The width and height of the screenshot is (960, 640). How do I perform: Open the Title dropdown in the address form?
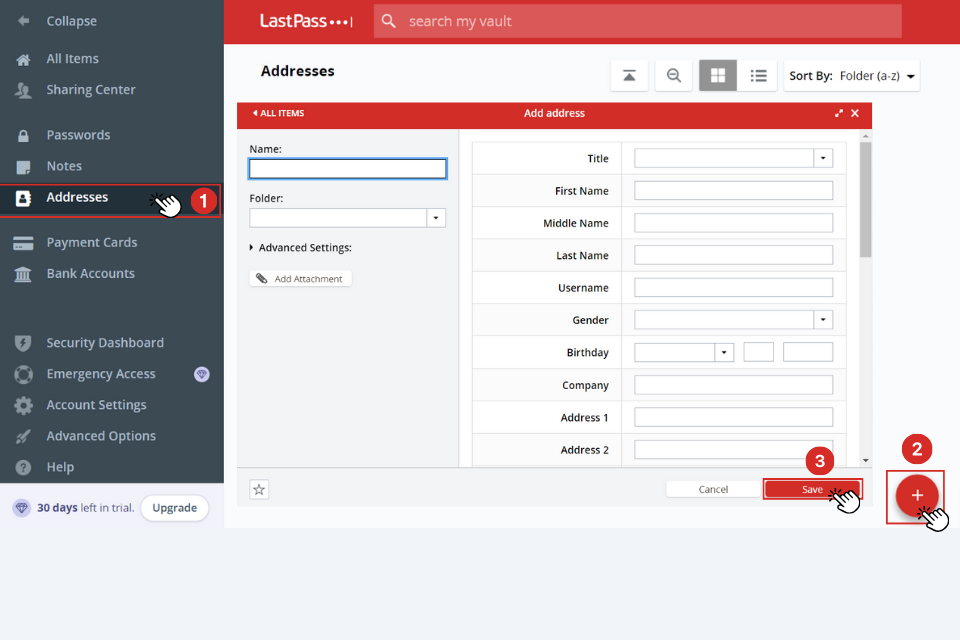[x=823, y=158]
